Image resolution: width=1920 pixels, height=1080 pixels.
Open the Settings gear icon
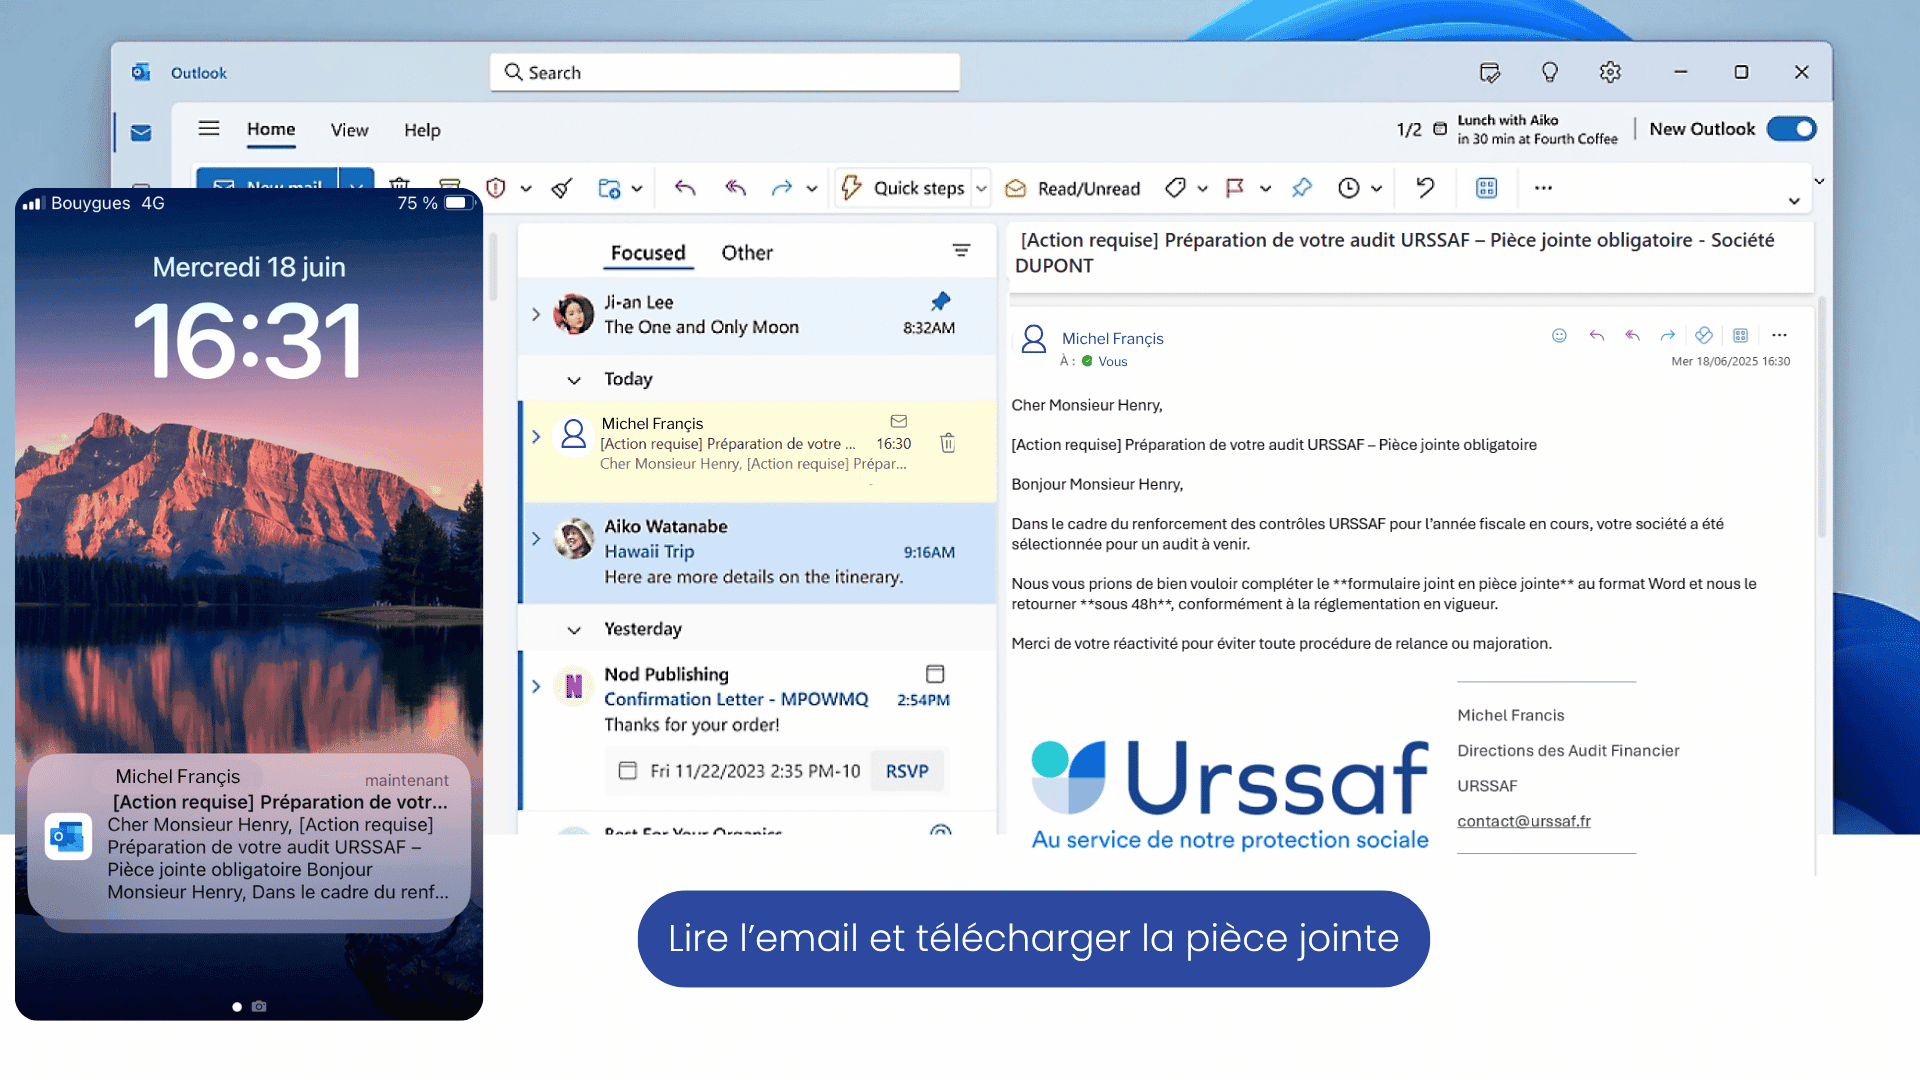pos(1610,72)
